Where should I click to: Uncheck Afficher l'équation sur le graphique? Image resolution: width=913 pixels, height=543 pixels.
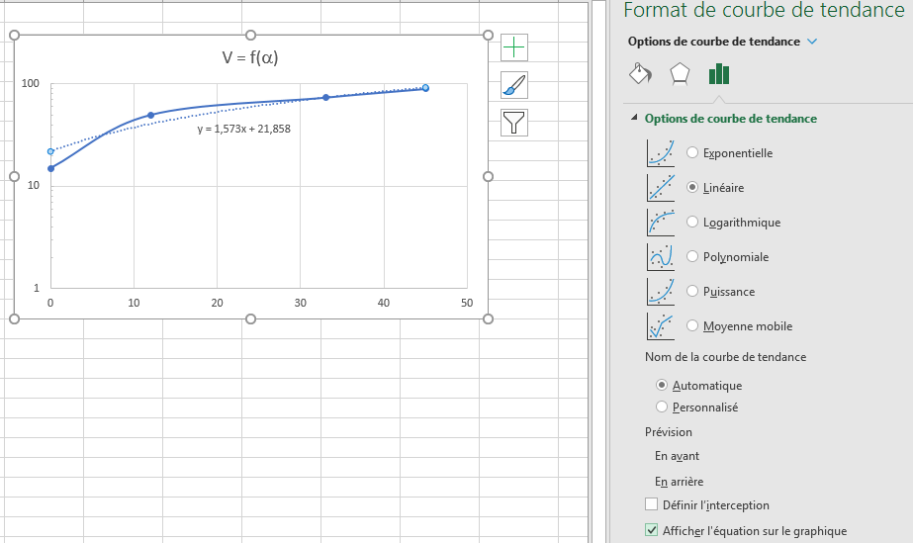tap(652, 530)
